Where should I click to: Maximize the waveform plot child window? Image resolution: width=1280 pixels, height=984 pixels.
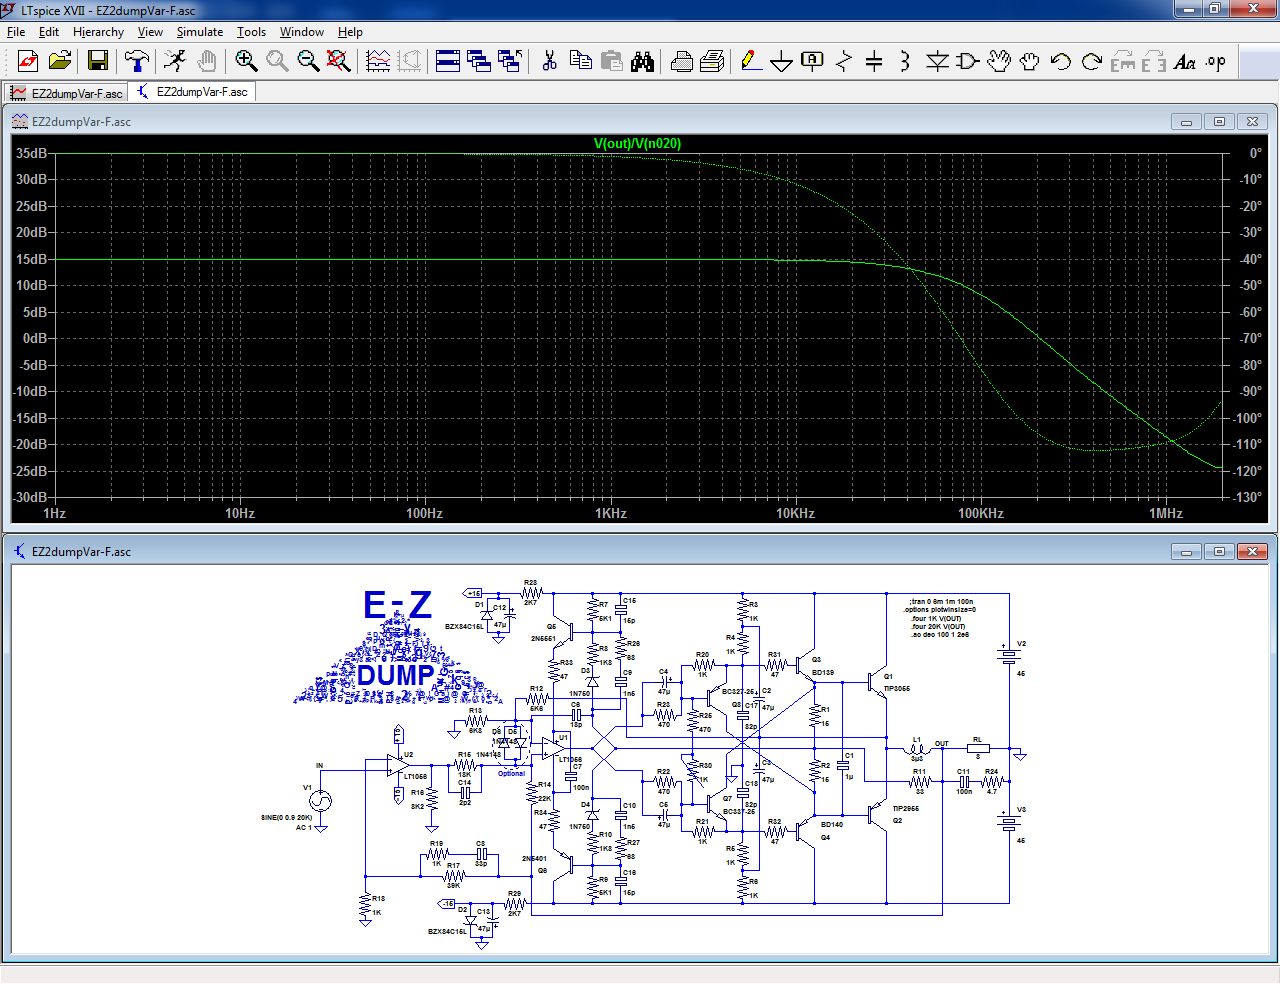pos(1219,122)
